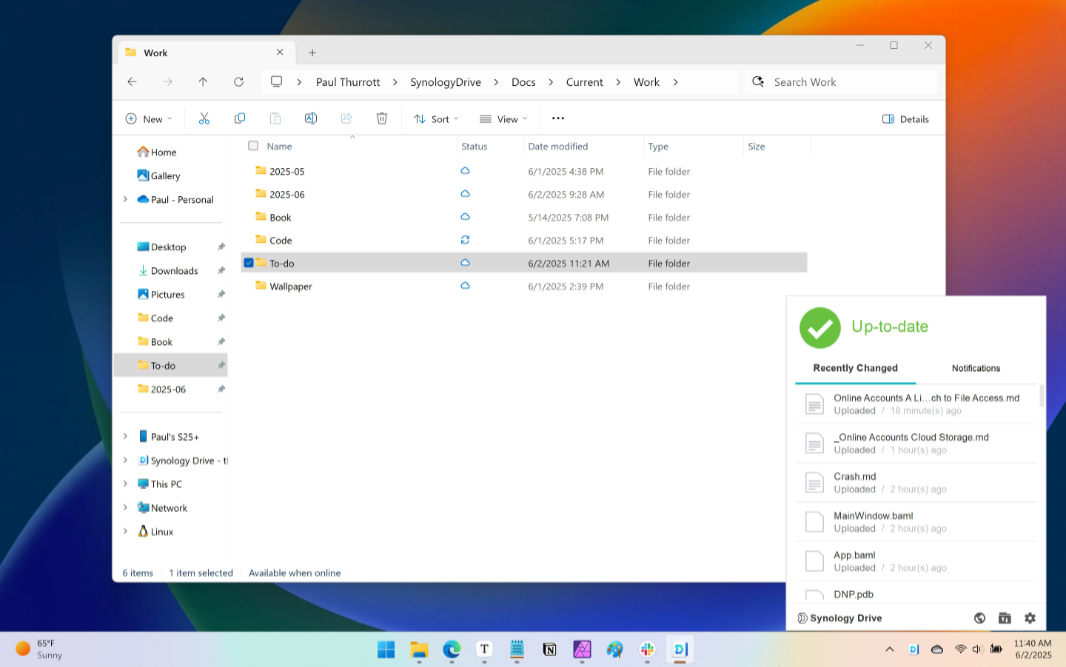This screenshot has height=667, width=1066.
Task: Select the Recently Changed tab
Action: 855,368
